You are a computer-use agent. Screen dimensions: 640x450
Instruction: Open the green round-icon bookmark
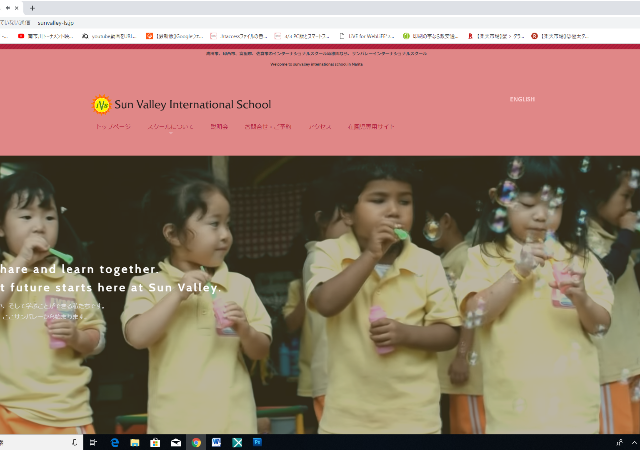(x=431, y=36)
